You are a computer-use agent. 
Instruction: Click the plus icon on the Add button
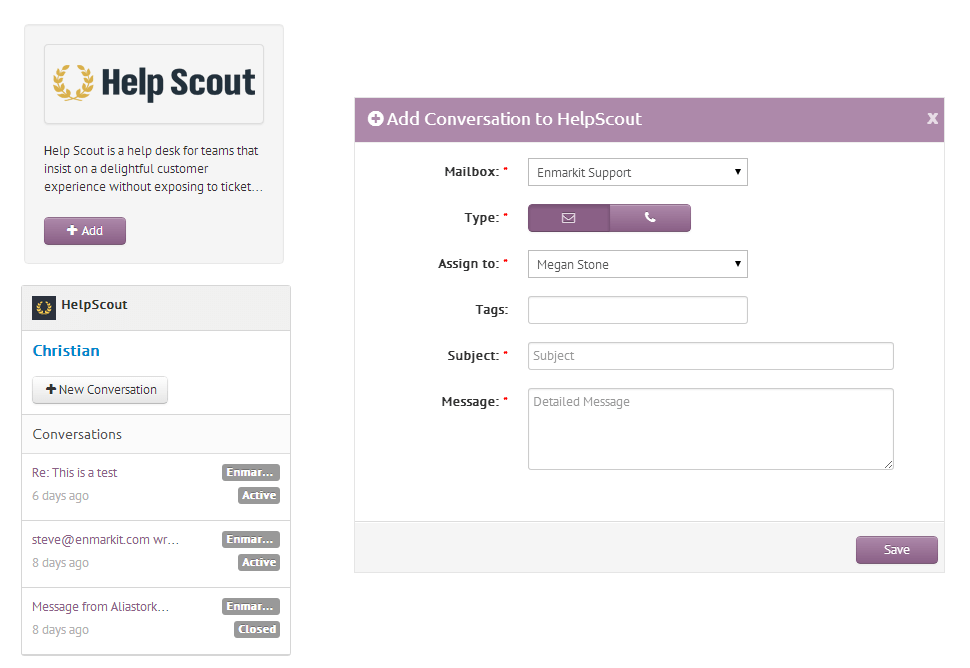pos(73,230)
